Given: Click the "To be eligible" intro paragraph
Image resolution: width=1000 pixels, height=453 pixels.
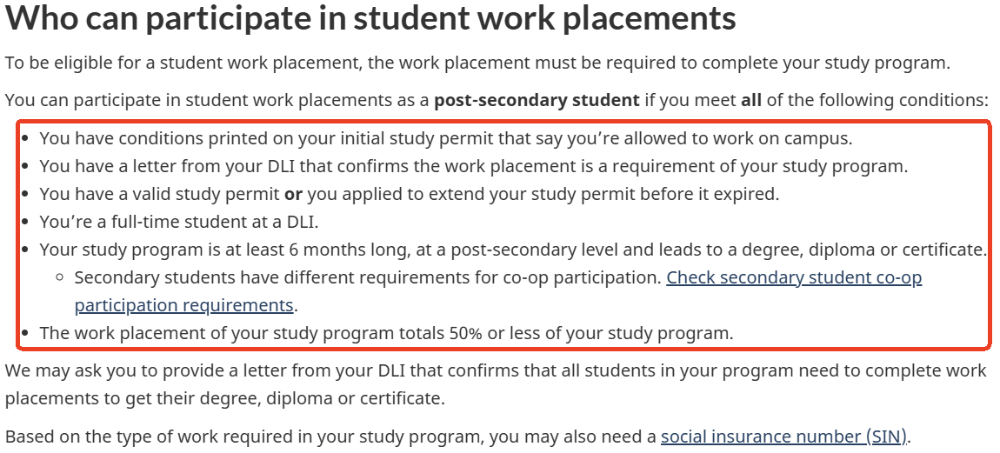Looking at the screenshot, I should [476, 63].
